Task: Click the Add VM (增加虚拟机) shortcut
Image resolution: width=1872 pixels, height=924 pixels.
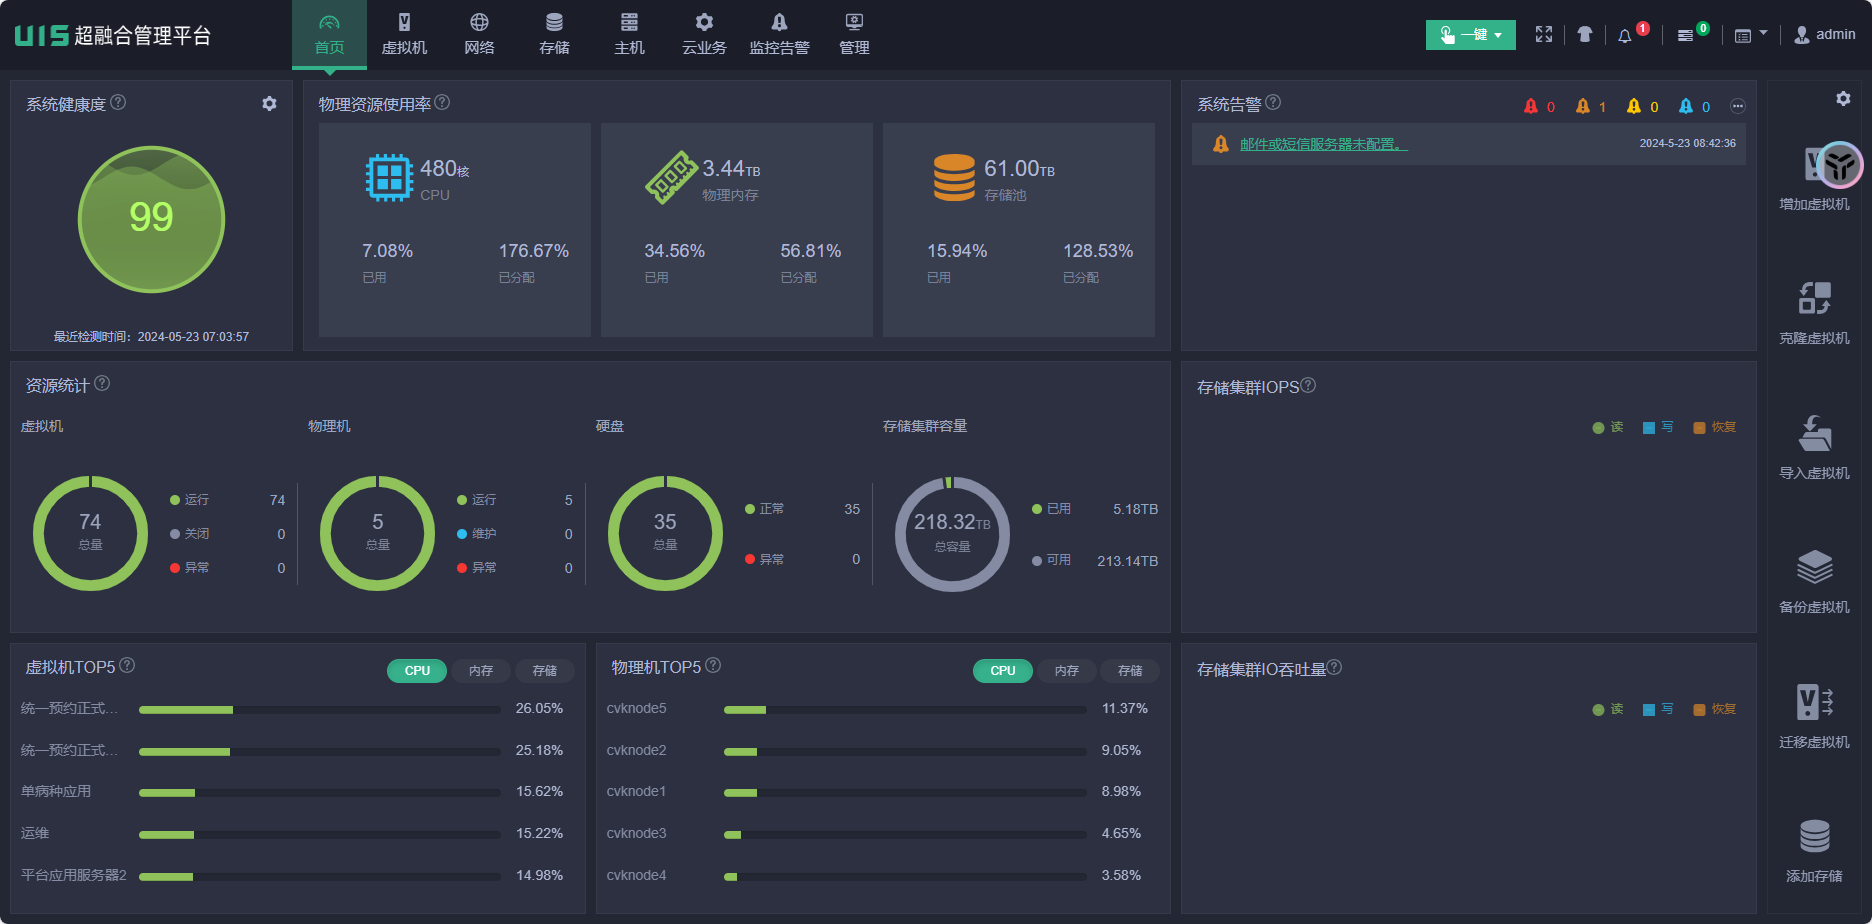Action: 1814,178
